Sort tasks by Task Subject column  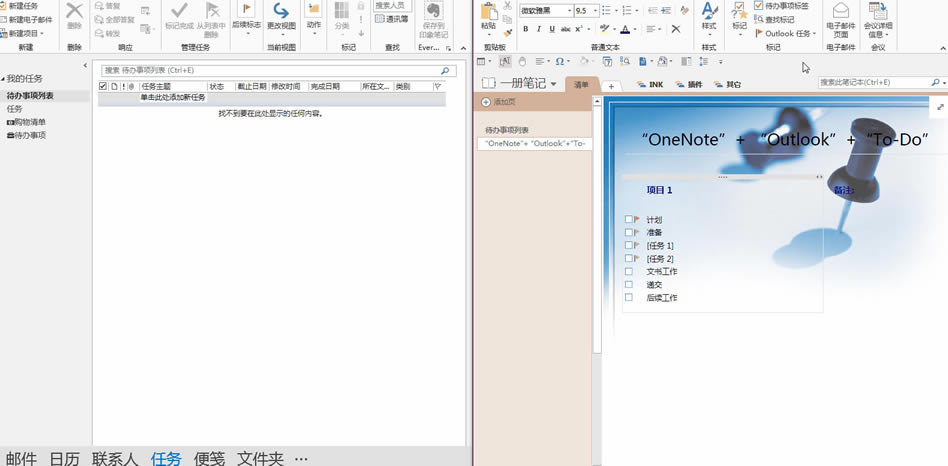tap(174, 86)
